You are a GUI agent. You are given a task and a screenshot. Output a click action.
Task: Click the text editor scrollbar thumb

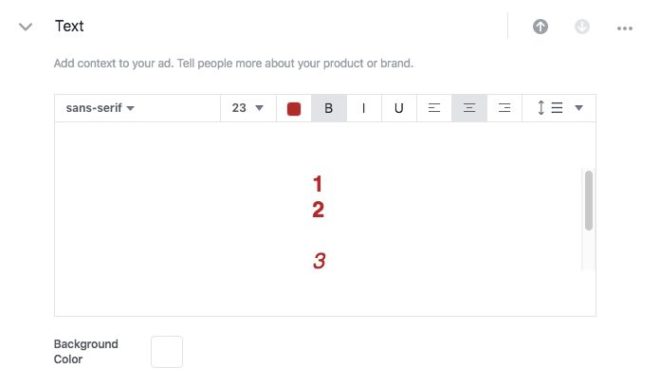(x=588, y=200)
